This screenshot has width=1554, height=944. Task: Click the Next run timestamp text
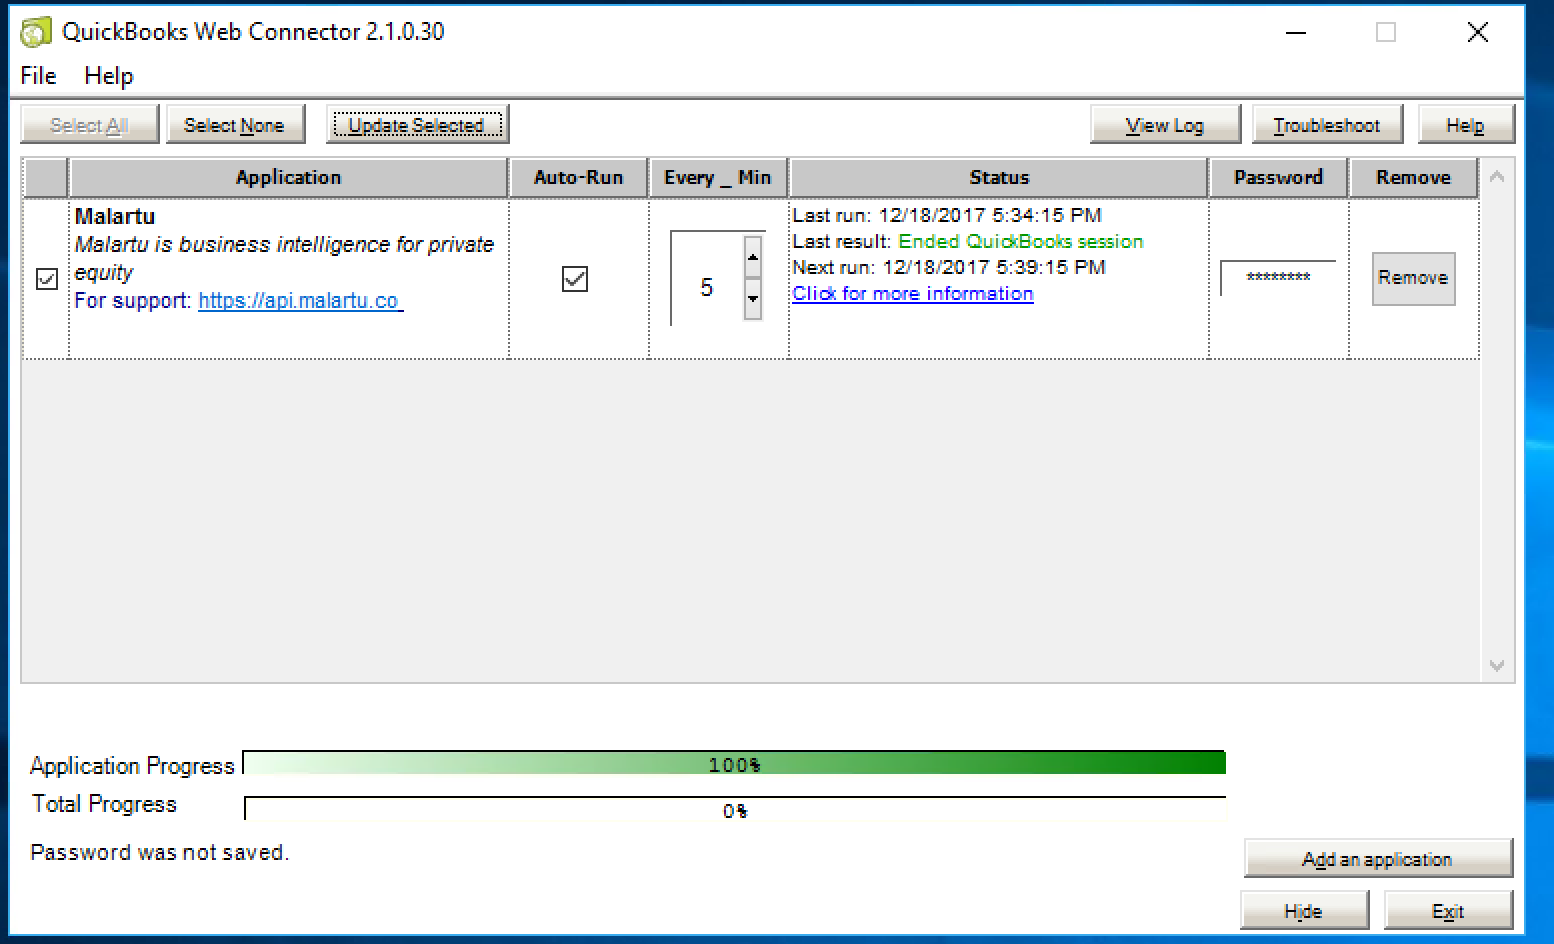(949, 267)
